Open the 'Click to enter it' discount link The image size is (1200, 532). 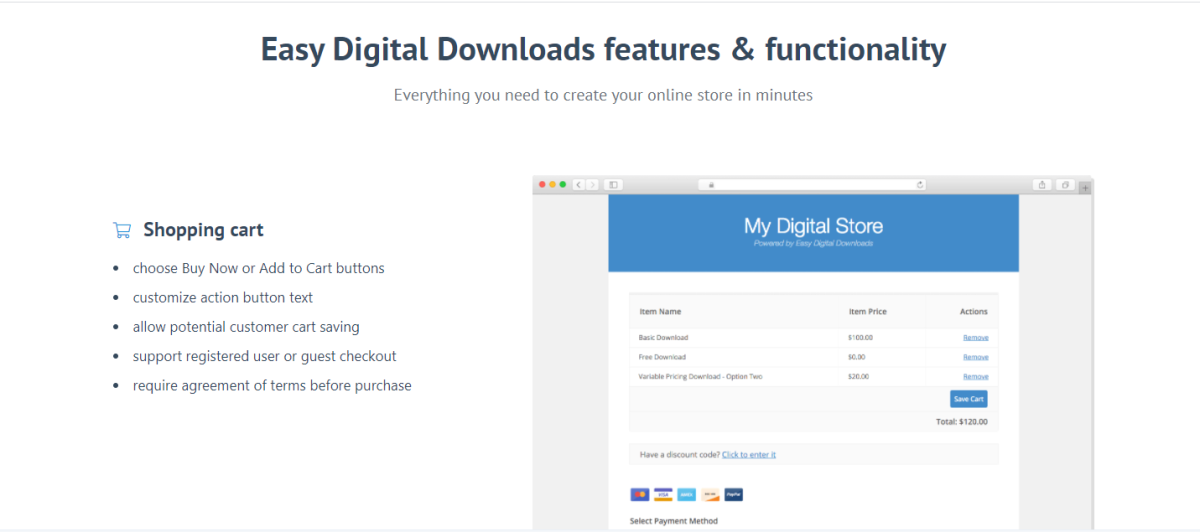click(748, 455)
